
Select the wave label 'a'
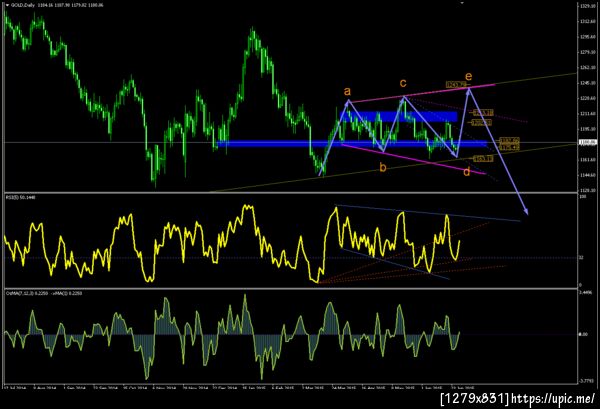pyautogui.click(x=347, y=91)
